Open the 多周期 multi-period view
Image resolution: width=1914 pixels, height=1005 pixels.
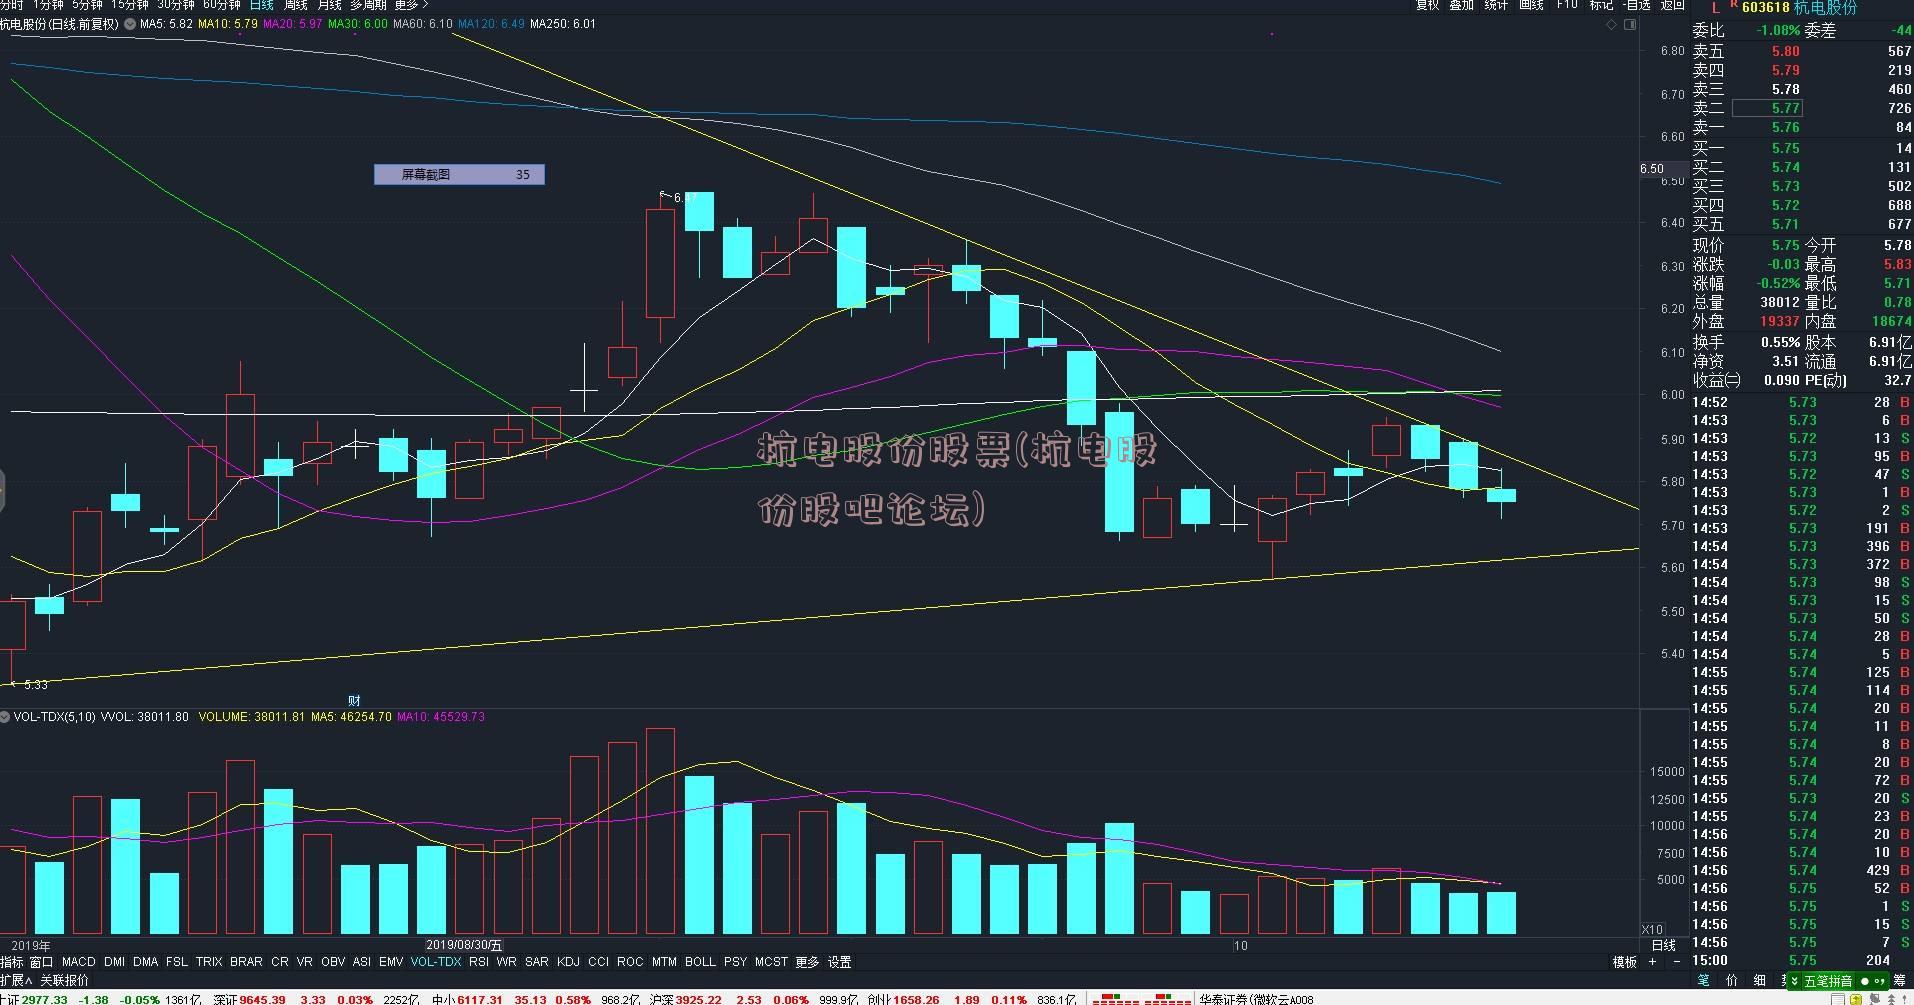click(368, 5)
